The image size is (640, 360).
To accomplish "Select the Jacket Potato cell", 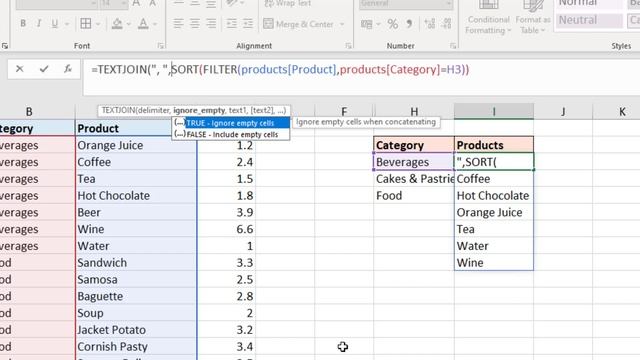I will 136,329.
